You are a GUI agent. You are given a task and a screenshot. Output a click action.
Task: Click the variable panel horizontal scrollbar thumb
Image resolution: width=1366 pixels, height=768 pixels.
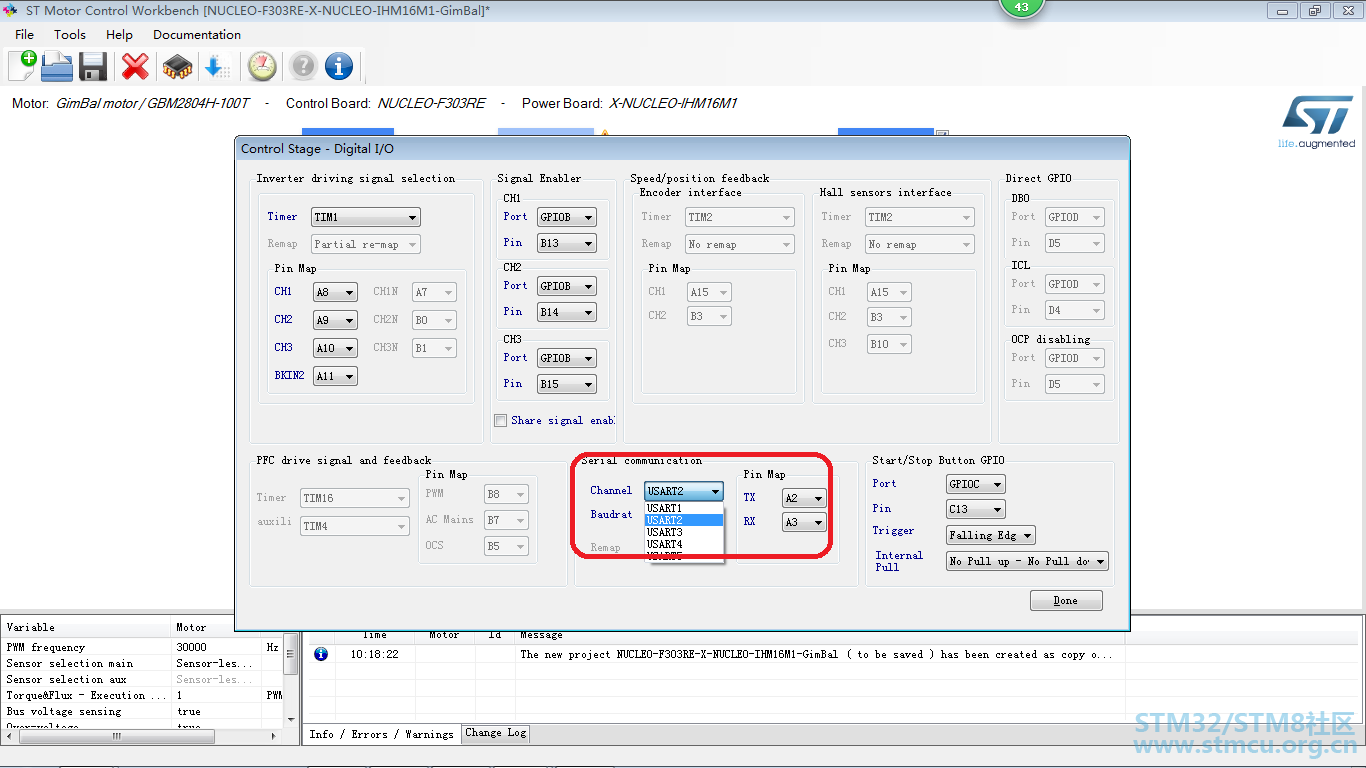pyautogui.click(x=117, y=736)
